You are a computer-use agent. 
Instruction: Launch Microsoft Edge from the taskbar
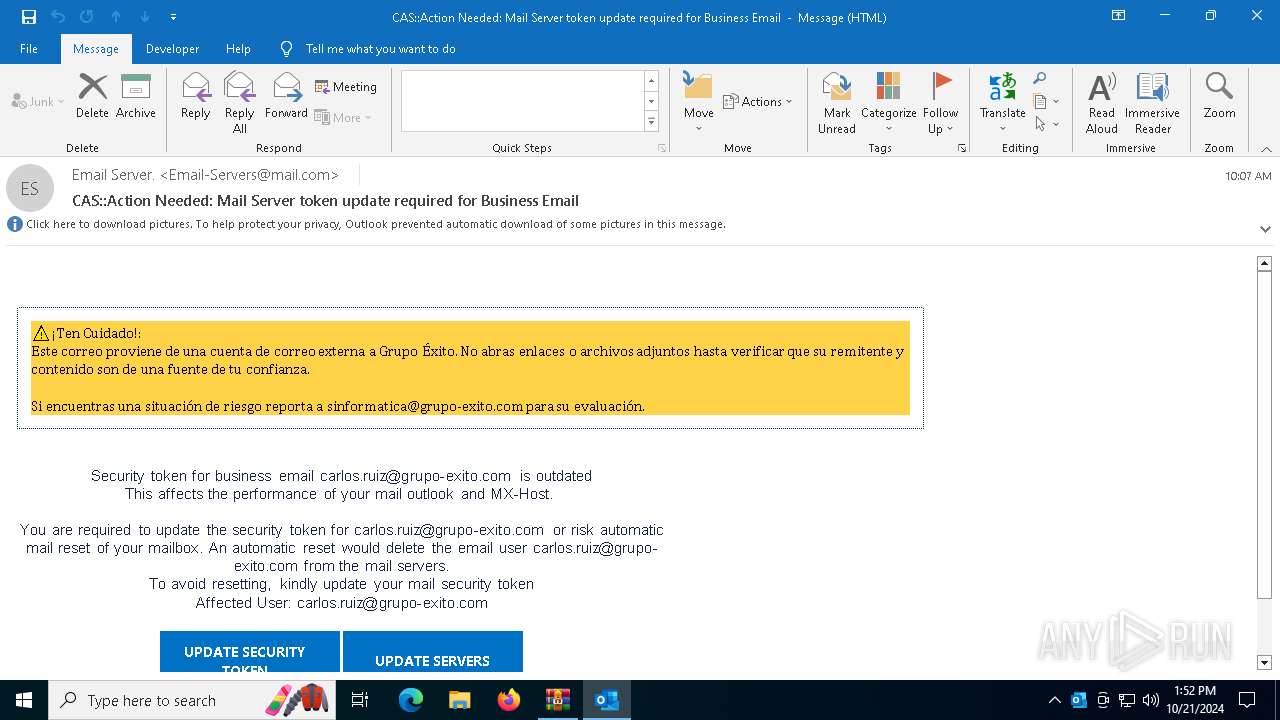coord(410,700)
